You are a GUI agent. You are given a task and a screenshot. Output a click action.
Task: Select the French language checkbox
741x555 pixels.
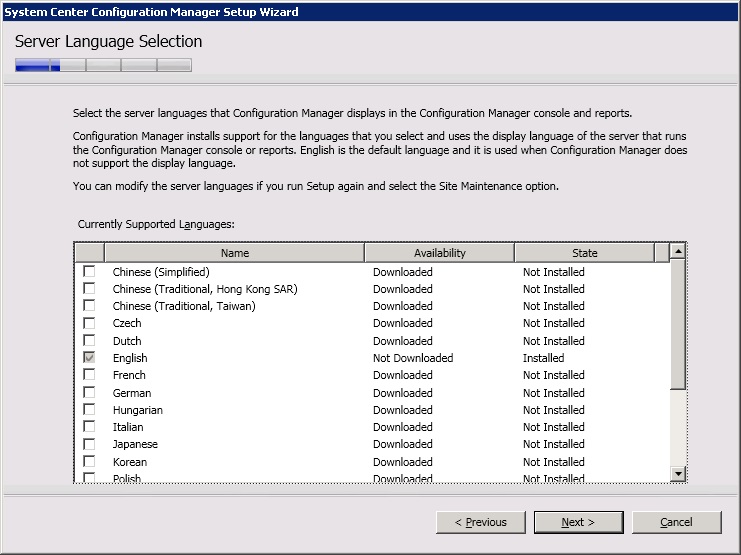[x=90, y=375]
